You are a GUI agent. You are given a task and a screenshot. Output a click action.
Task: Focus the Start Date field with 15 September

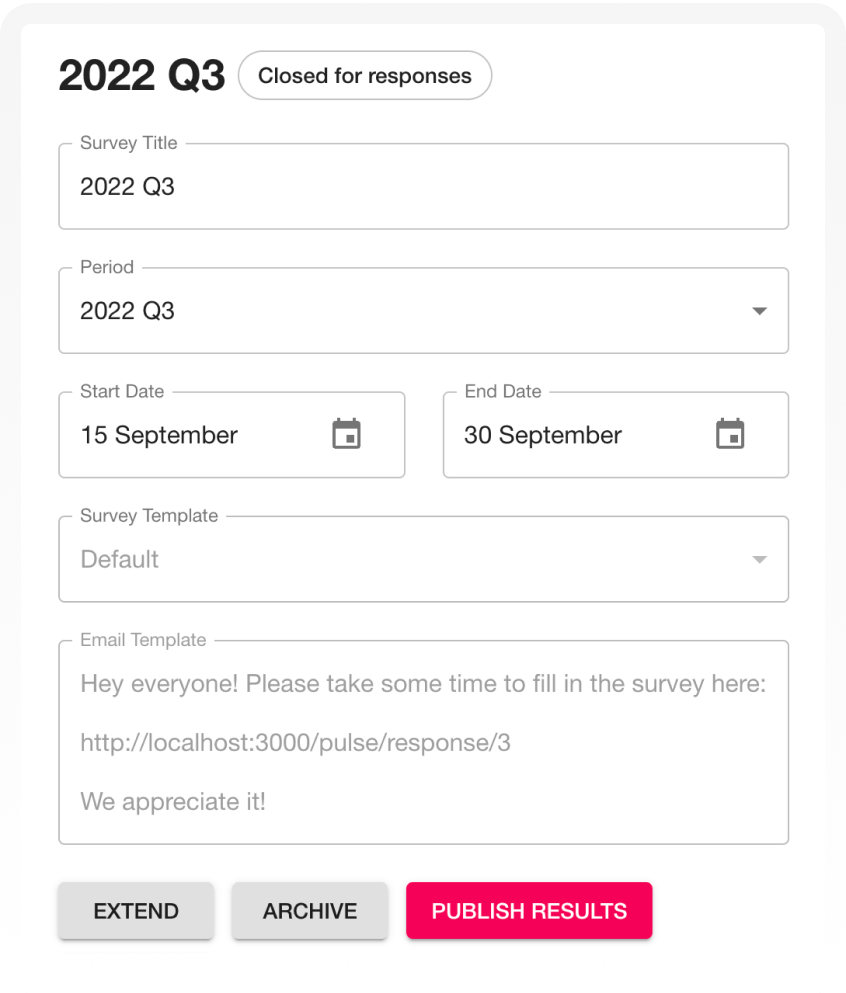pos(232,434)
